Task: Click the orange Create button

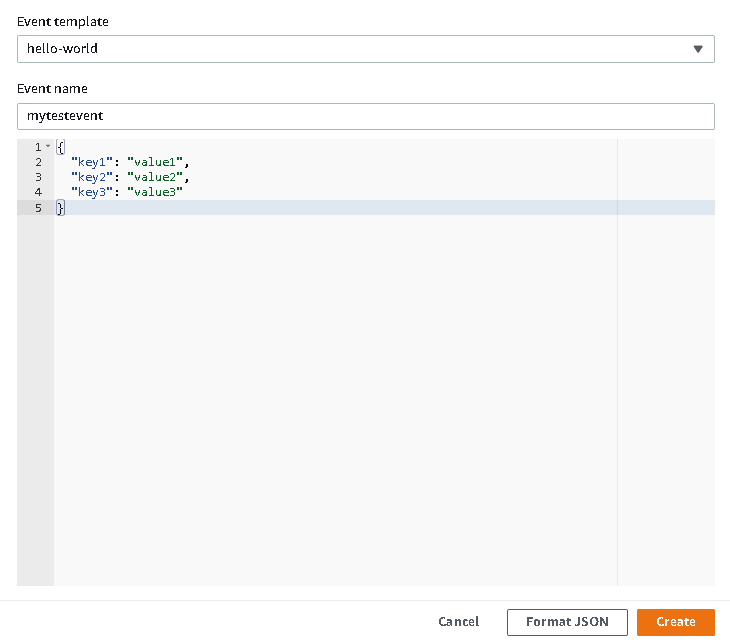Action: click(675, 622)
